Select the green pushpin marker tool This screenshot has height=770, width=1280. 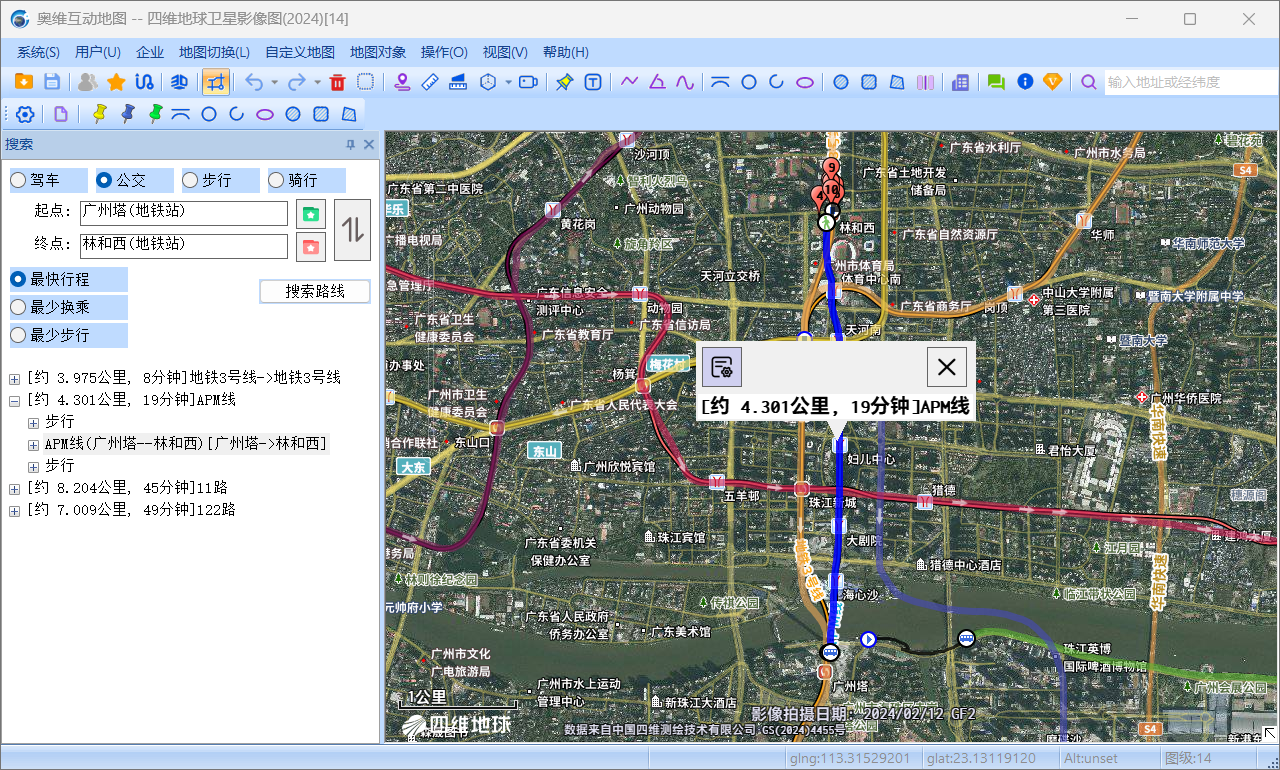click(155, 114)
